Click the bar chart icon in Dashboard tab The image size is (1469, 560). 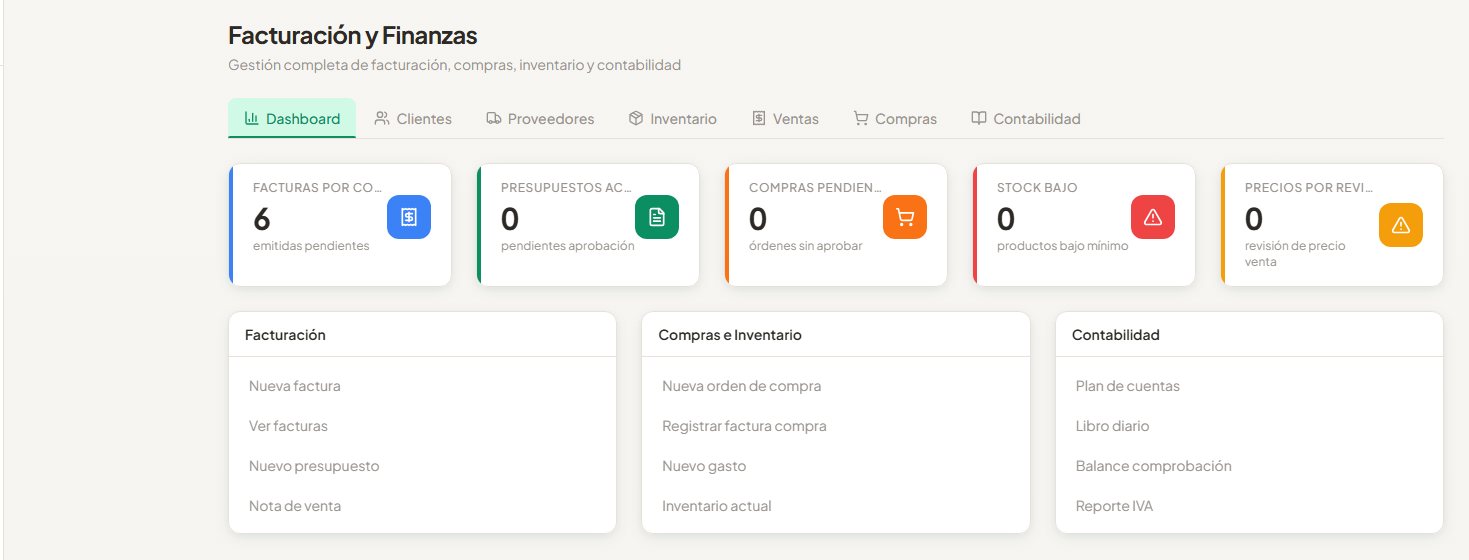(252, 118)
